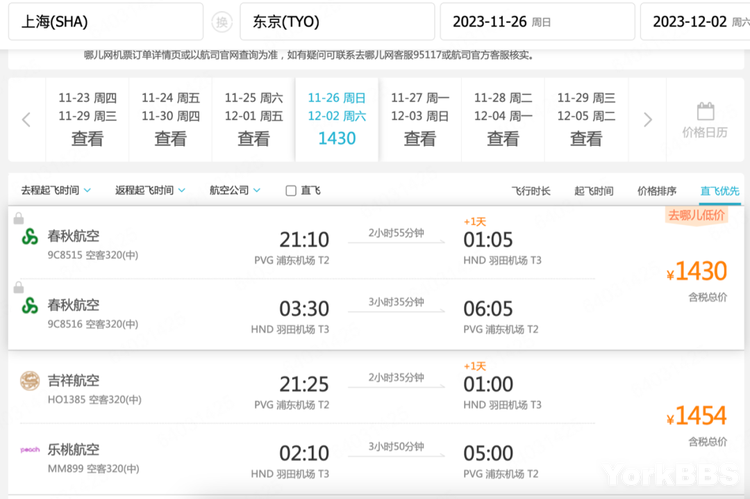Screen dimensions: 750x499
Task: Click the departure city field 上海(SHA)
Action: click(x=105, y=22)
